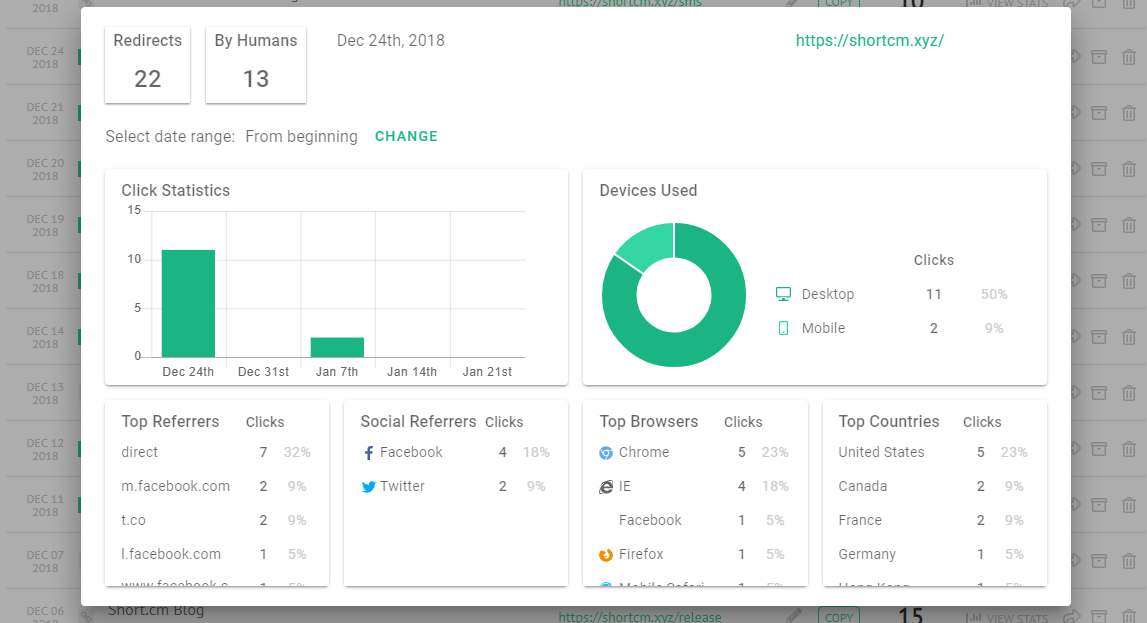Viewport: 1147px width, 623px height.
Task: Open the shortcm.xyz/release link in background
Action: tap(640, 617)
